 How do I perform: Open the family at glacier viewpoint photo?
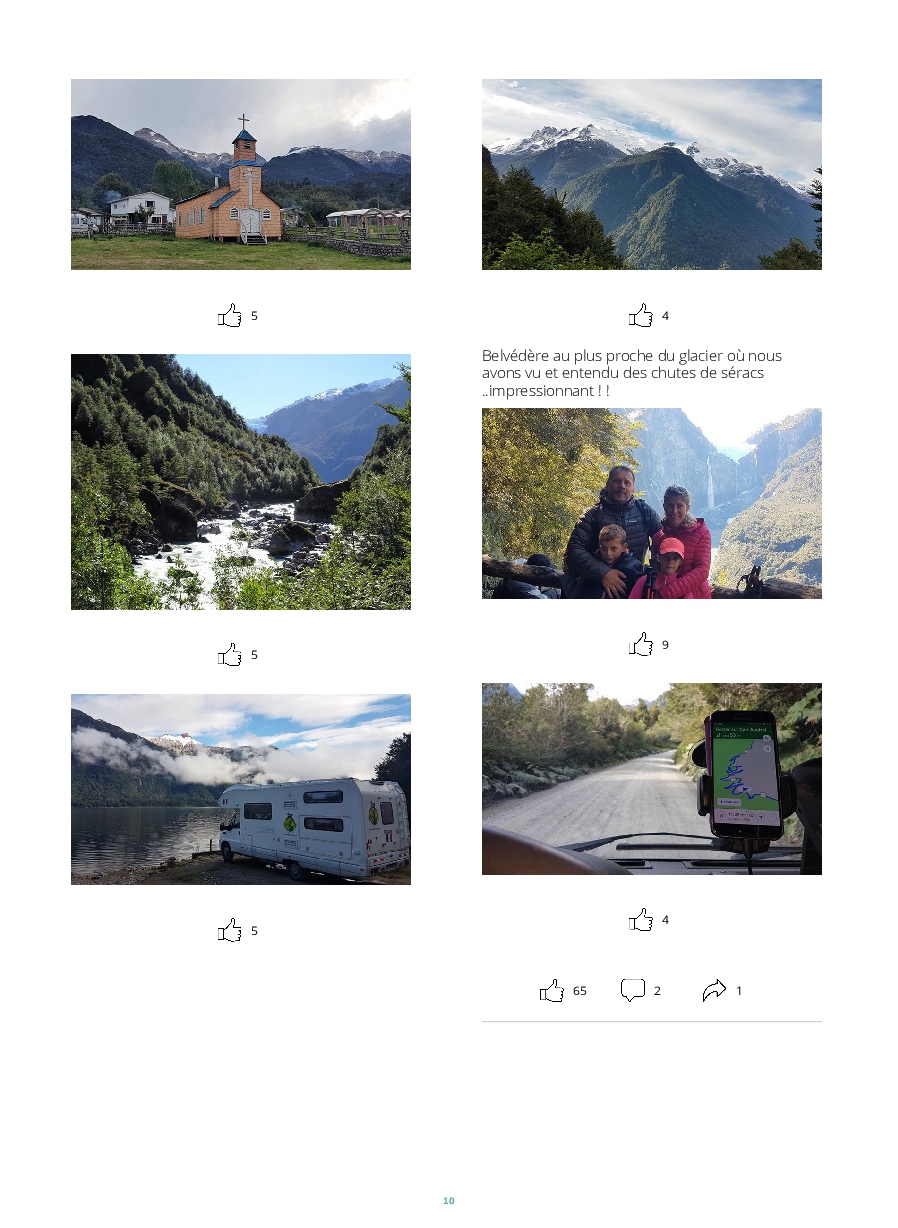tap(652, 504)
